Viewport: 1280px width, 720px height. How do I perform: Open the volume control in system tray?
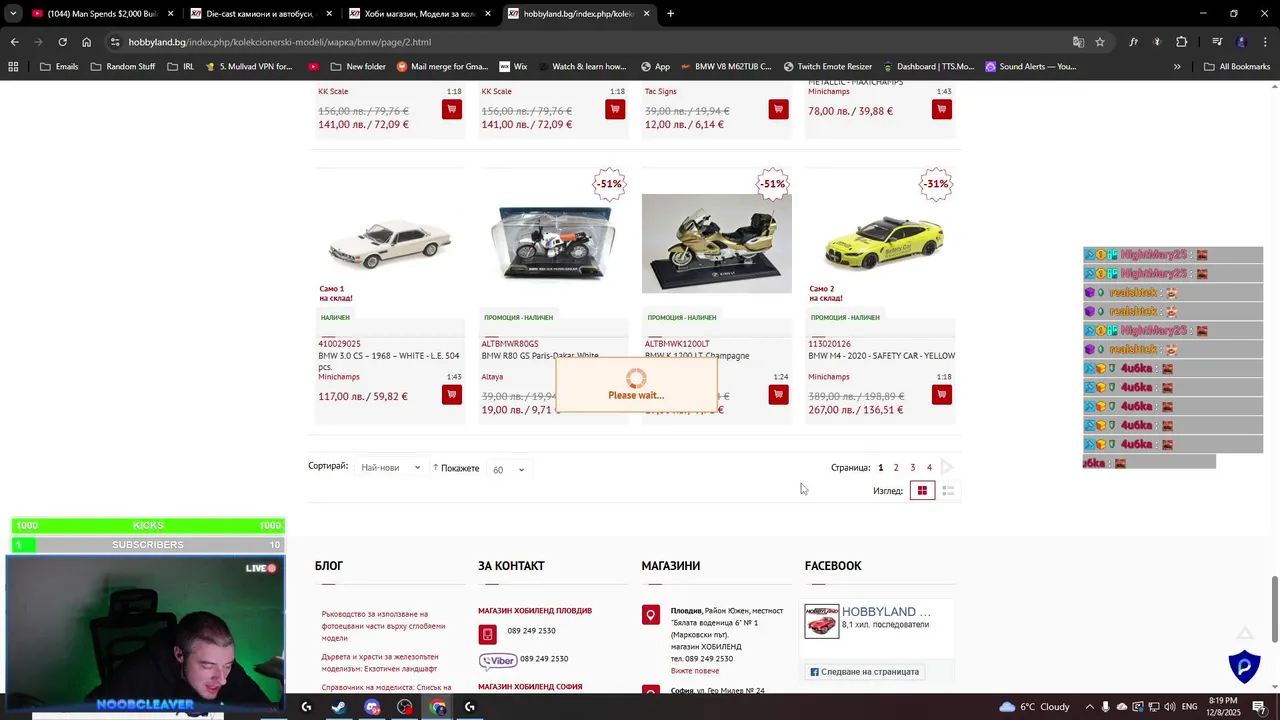tap(1170, 707)
